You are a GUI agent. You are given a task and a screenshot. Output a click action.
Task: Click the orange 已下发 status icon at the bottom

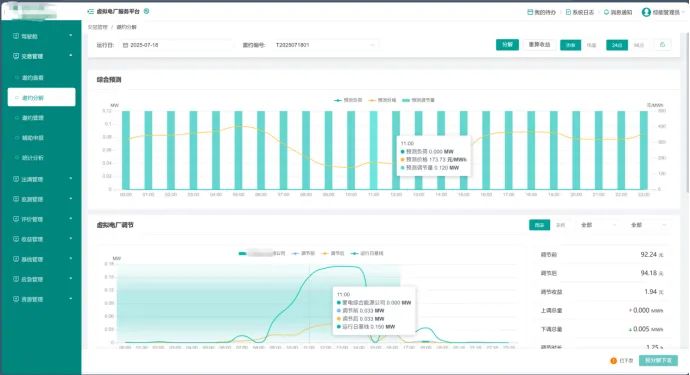tap(613, 361)
